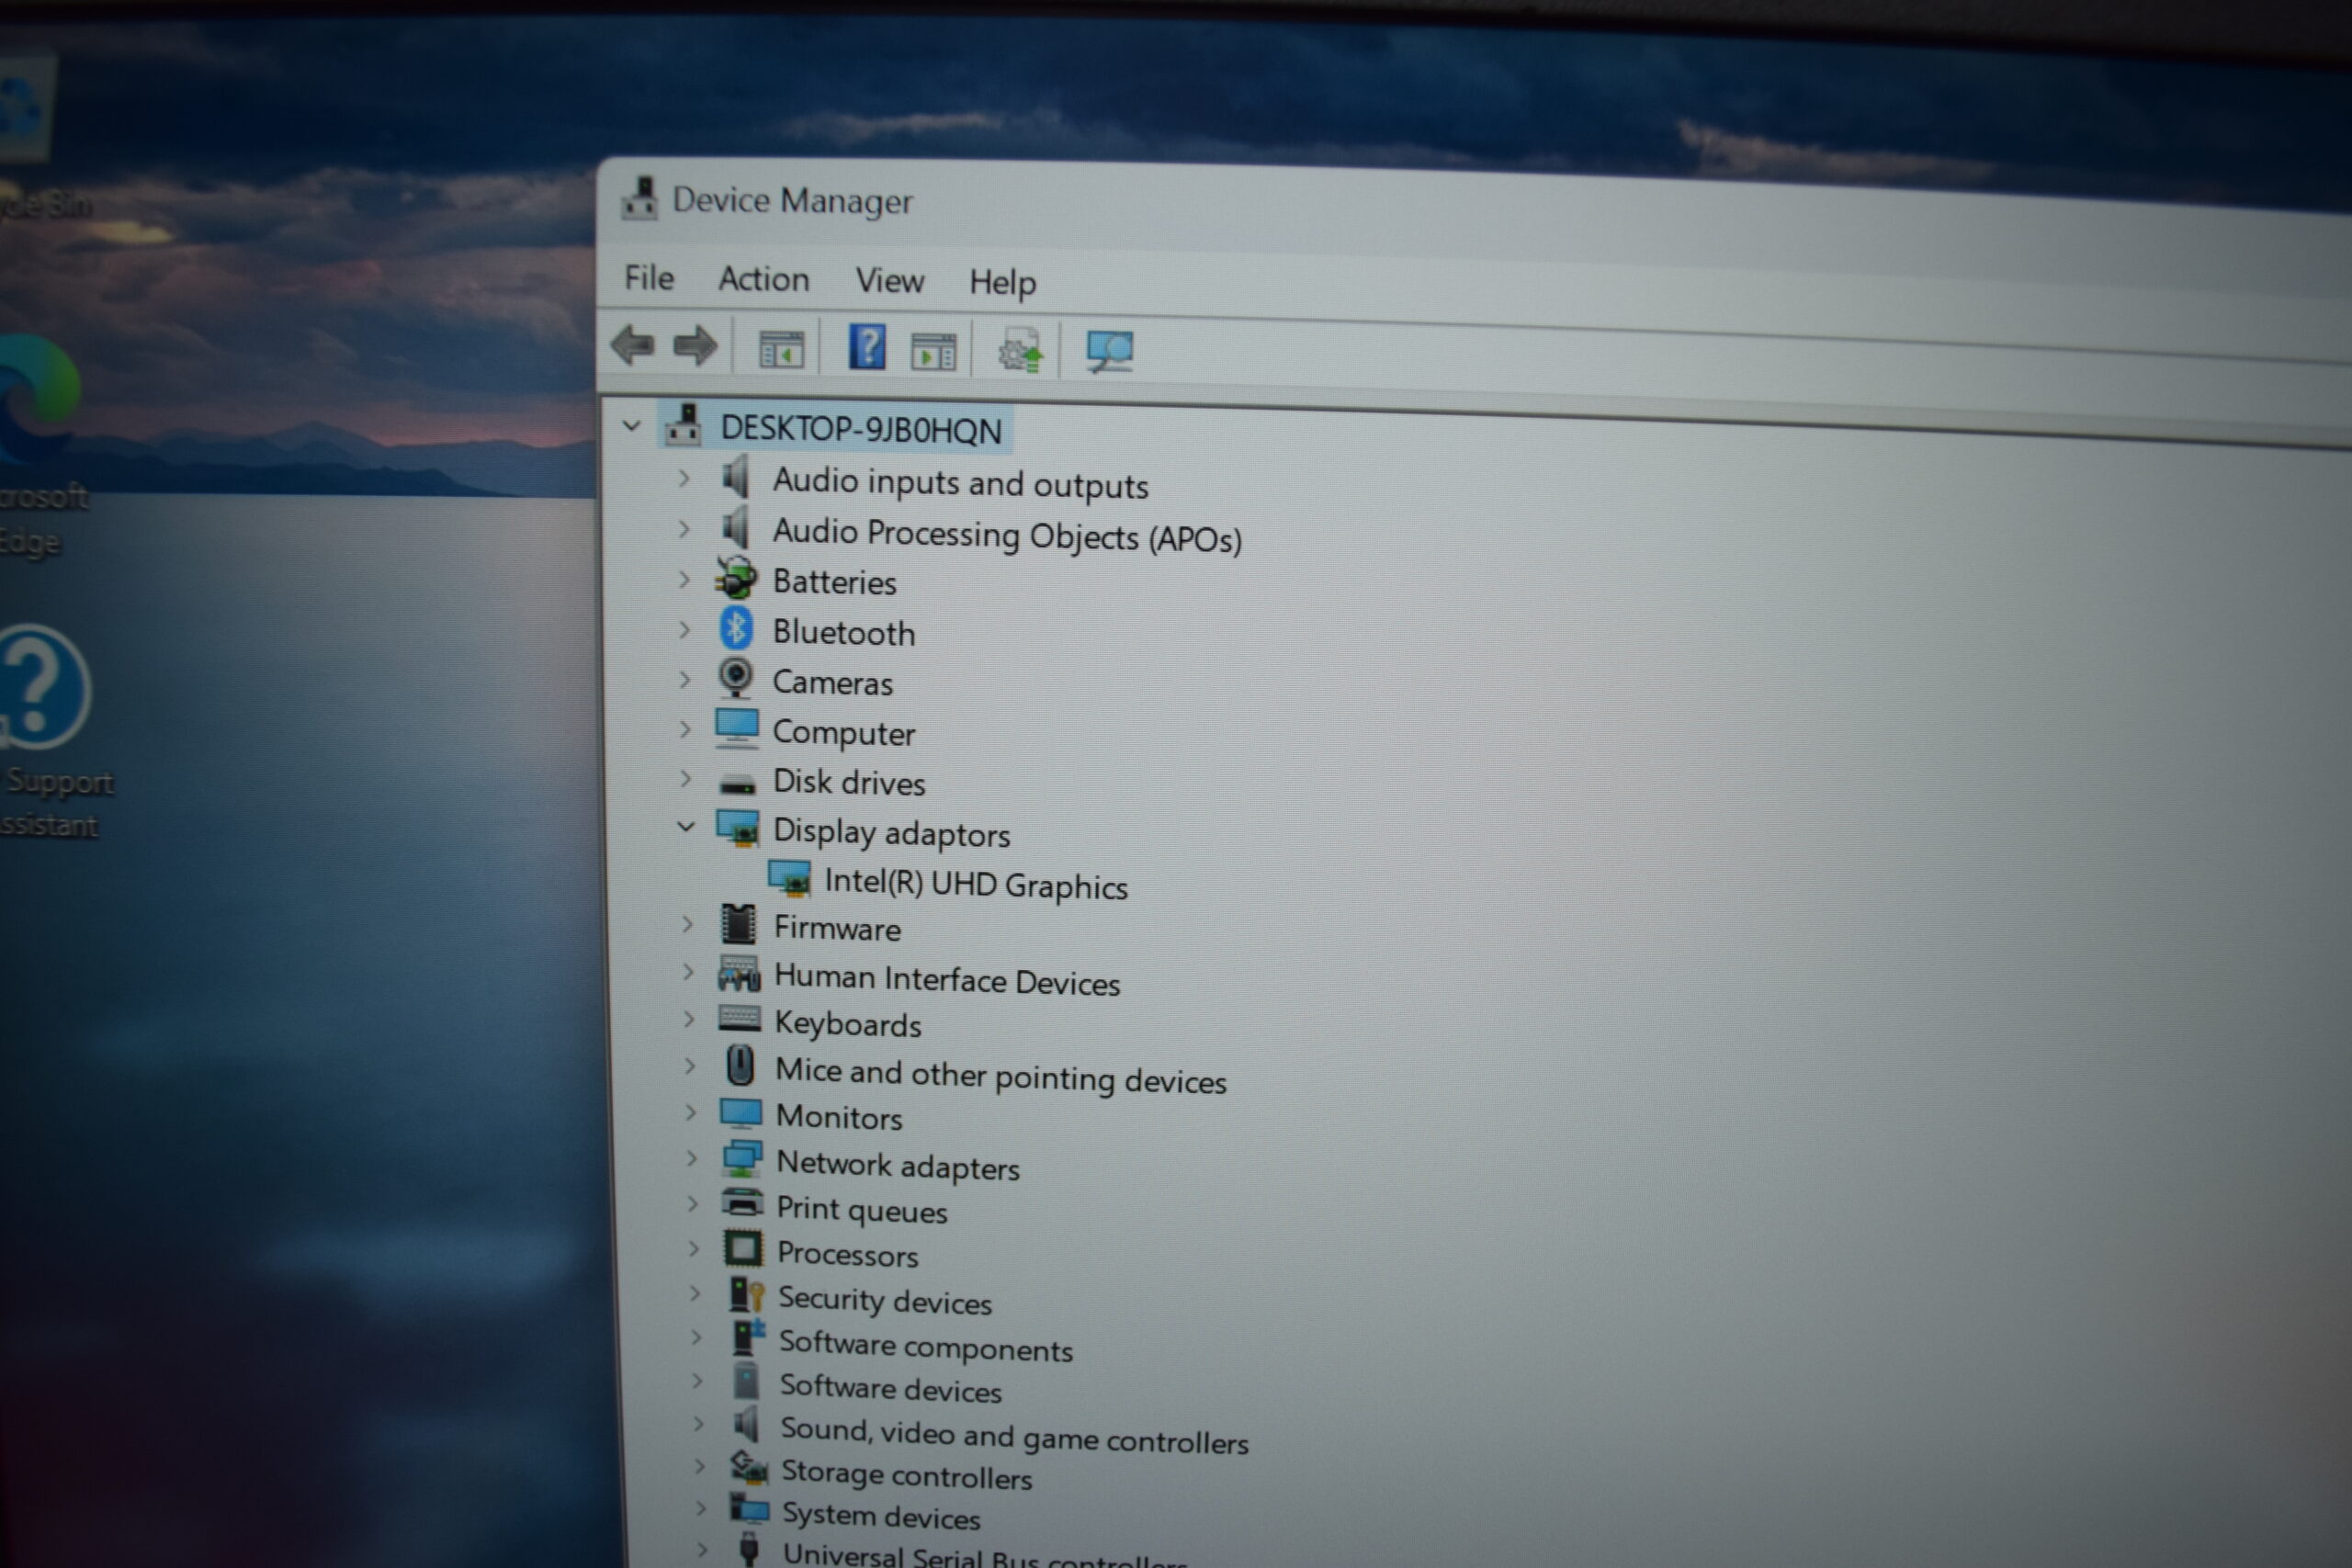Select the Software components label
The image size is (2352, 1568).
coord(926,1346)
